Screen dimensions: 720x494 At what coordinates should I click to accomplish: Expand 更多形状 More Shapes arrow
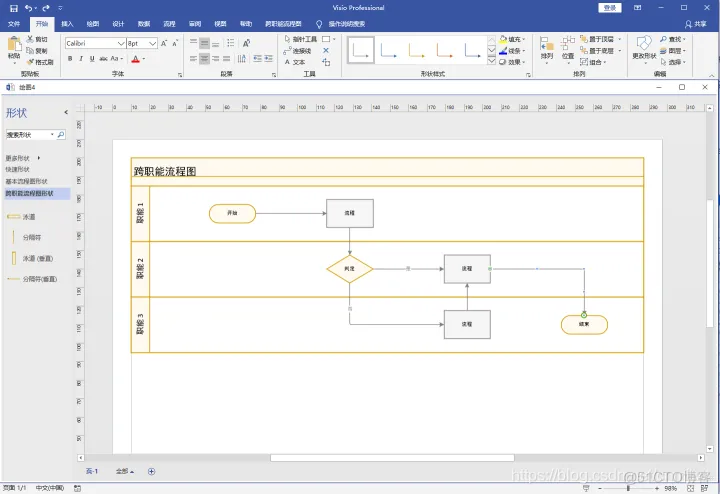click(39, 158)
